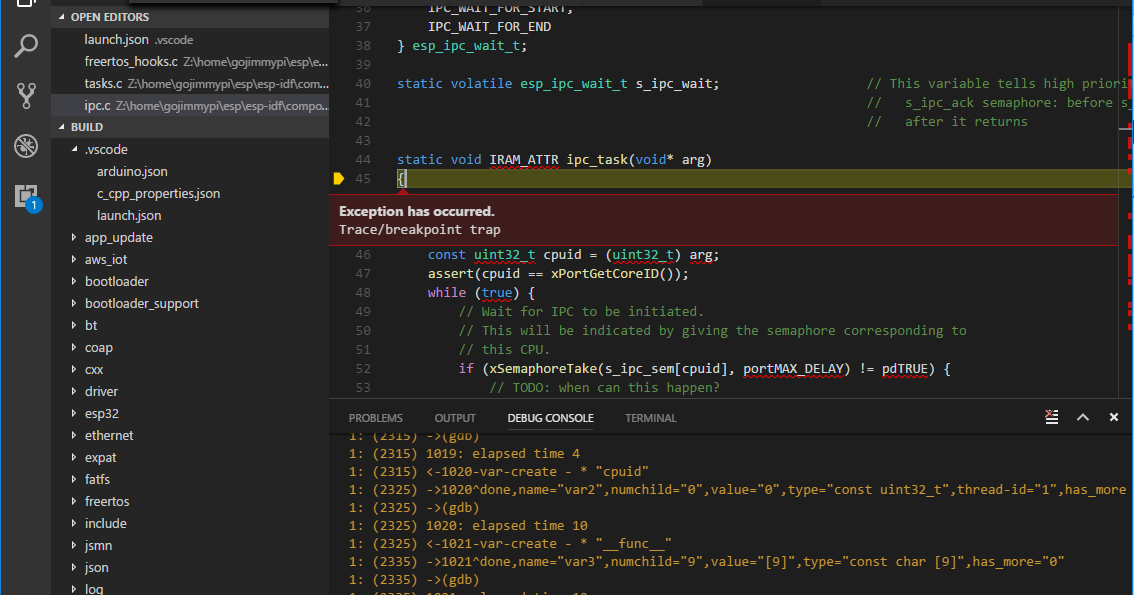Close the debug panel with the X icon
Screen dimensions: 1134x595
(1113, 417)
